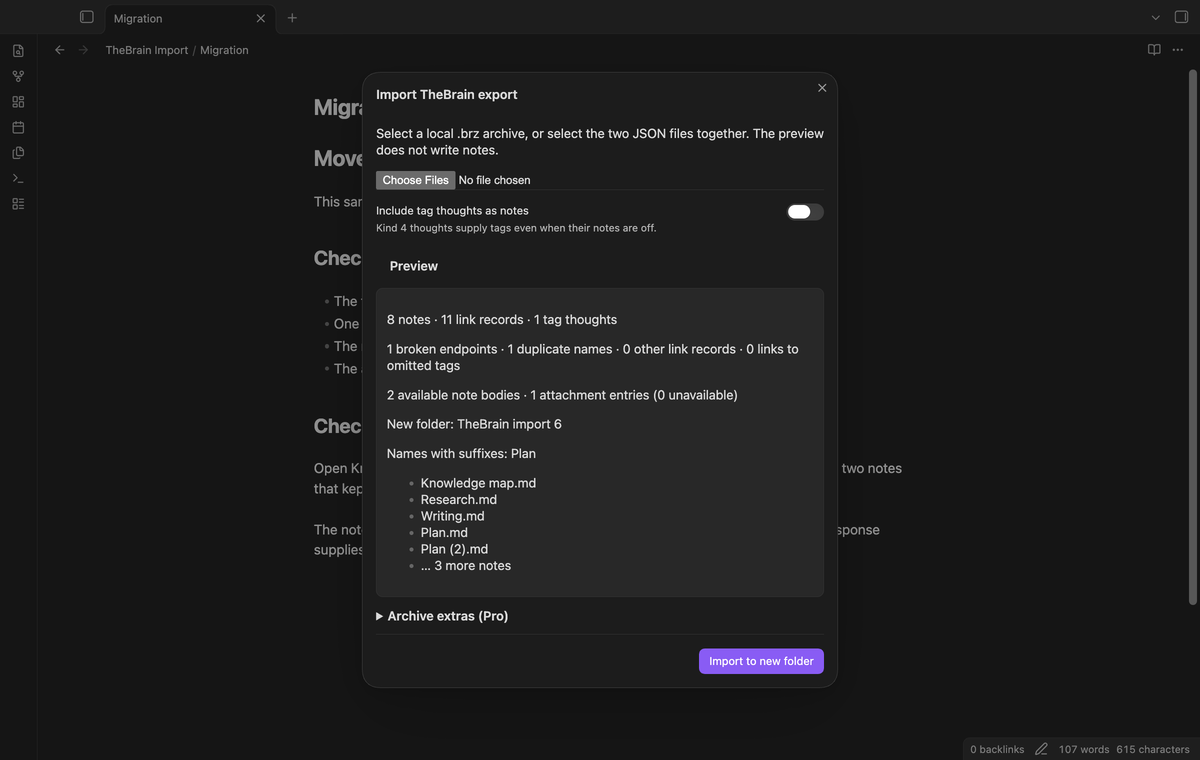Click TheBrain Import breadcrumb
The width and height of the screenshot is (1200, 760).
tap(147, 50)
